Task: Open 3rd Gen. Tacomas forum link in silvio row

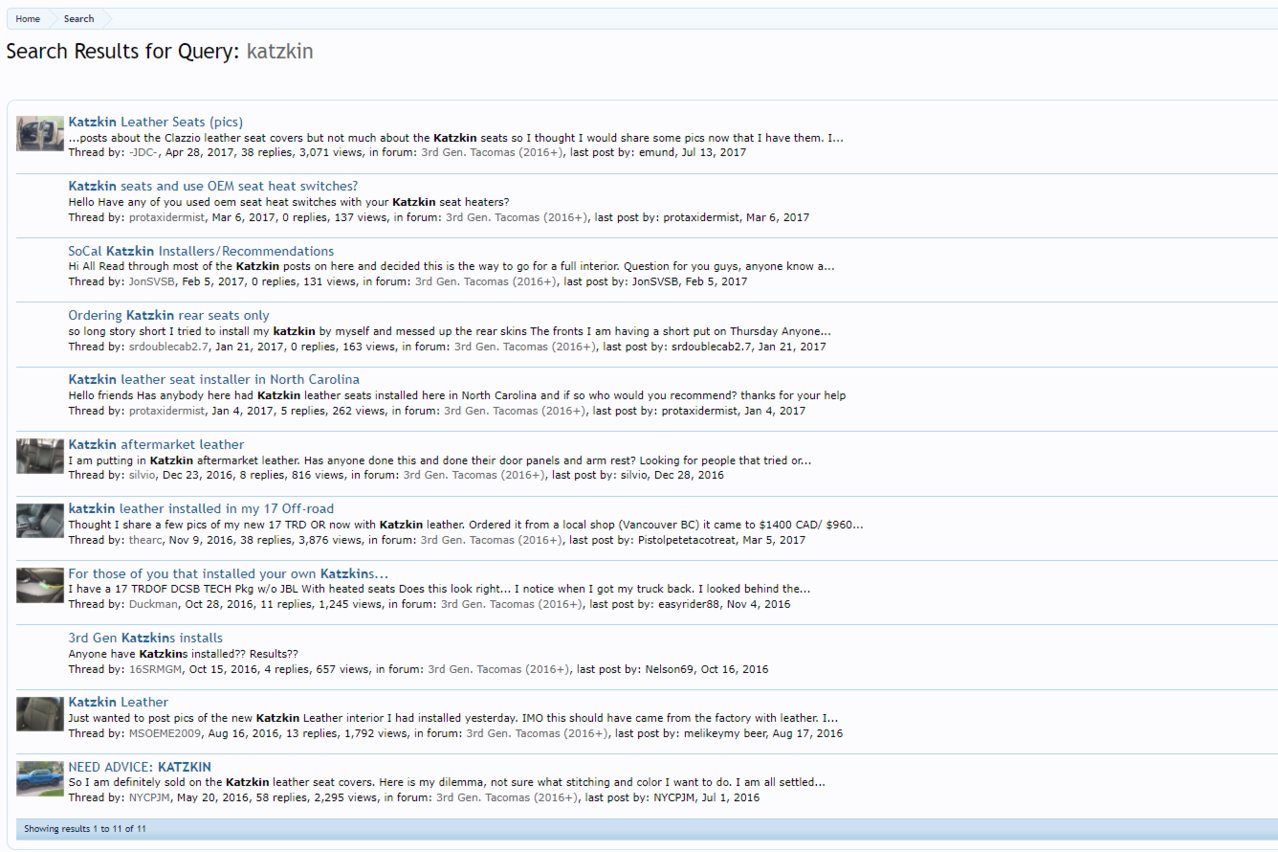Action: 474,475
